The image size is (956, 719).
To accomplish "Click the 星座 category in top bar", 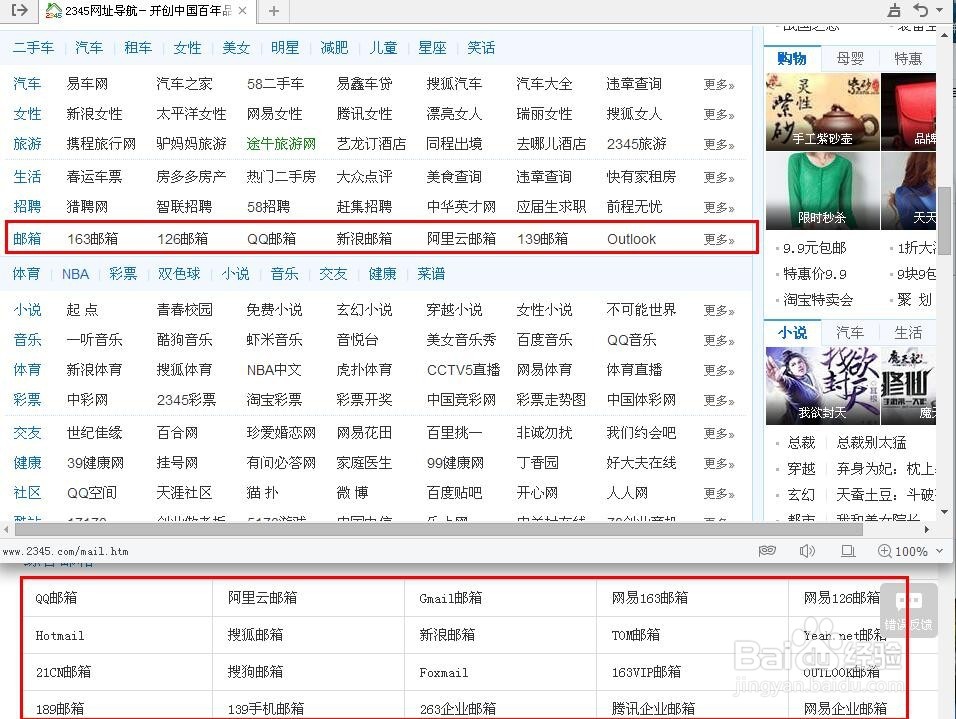I will click(432, 48).
